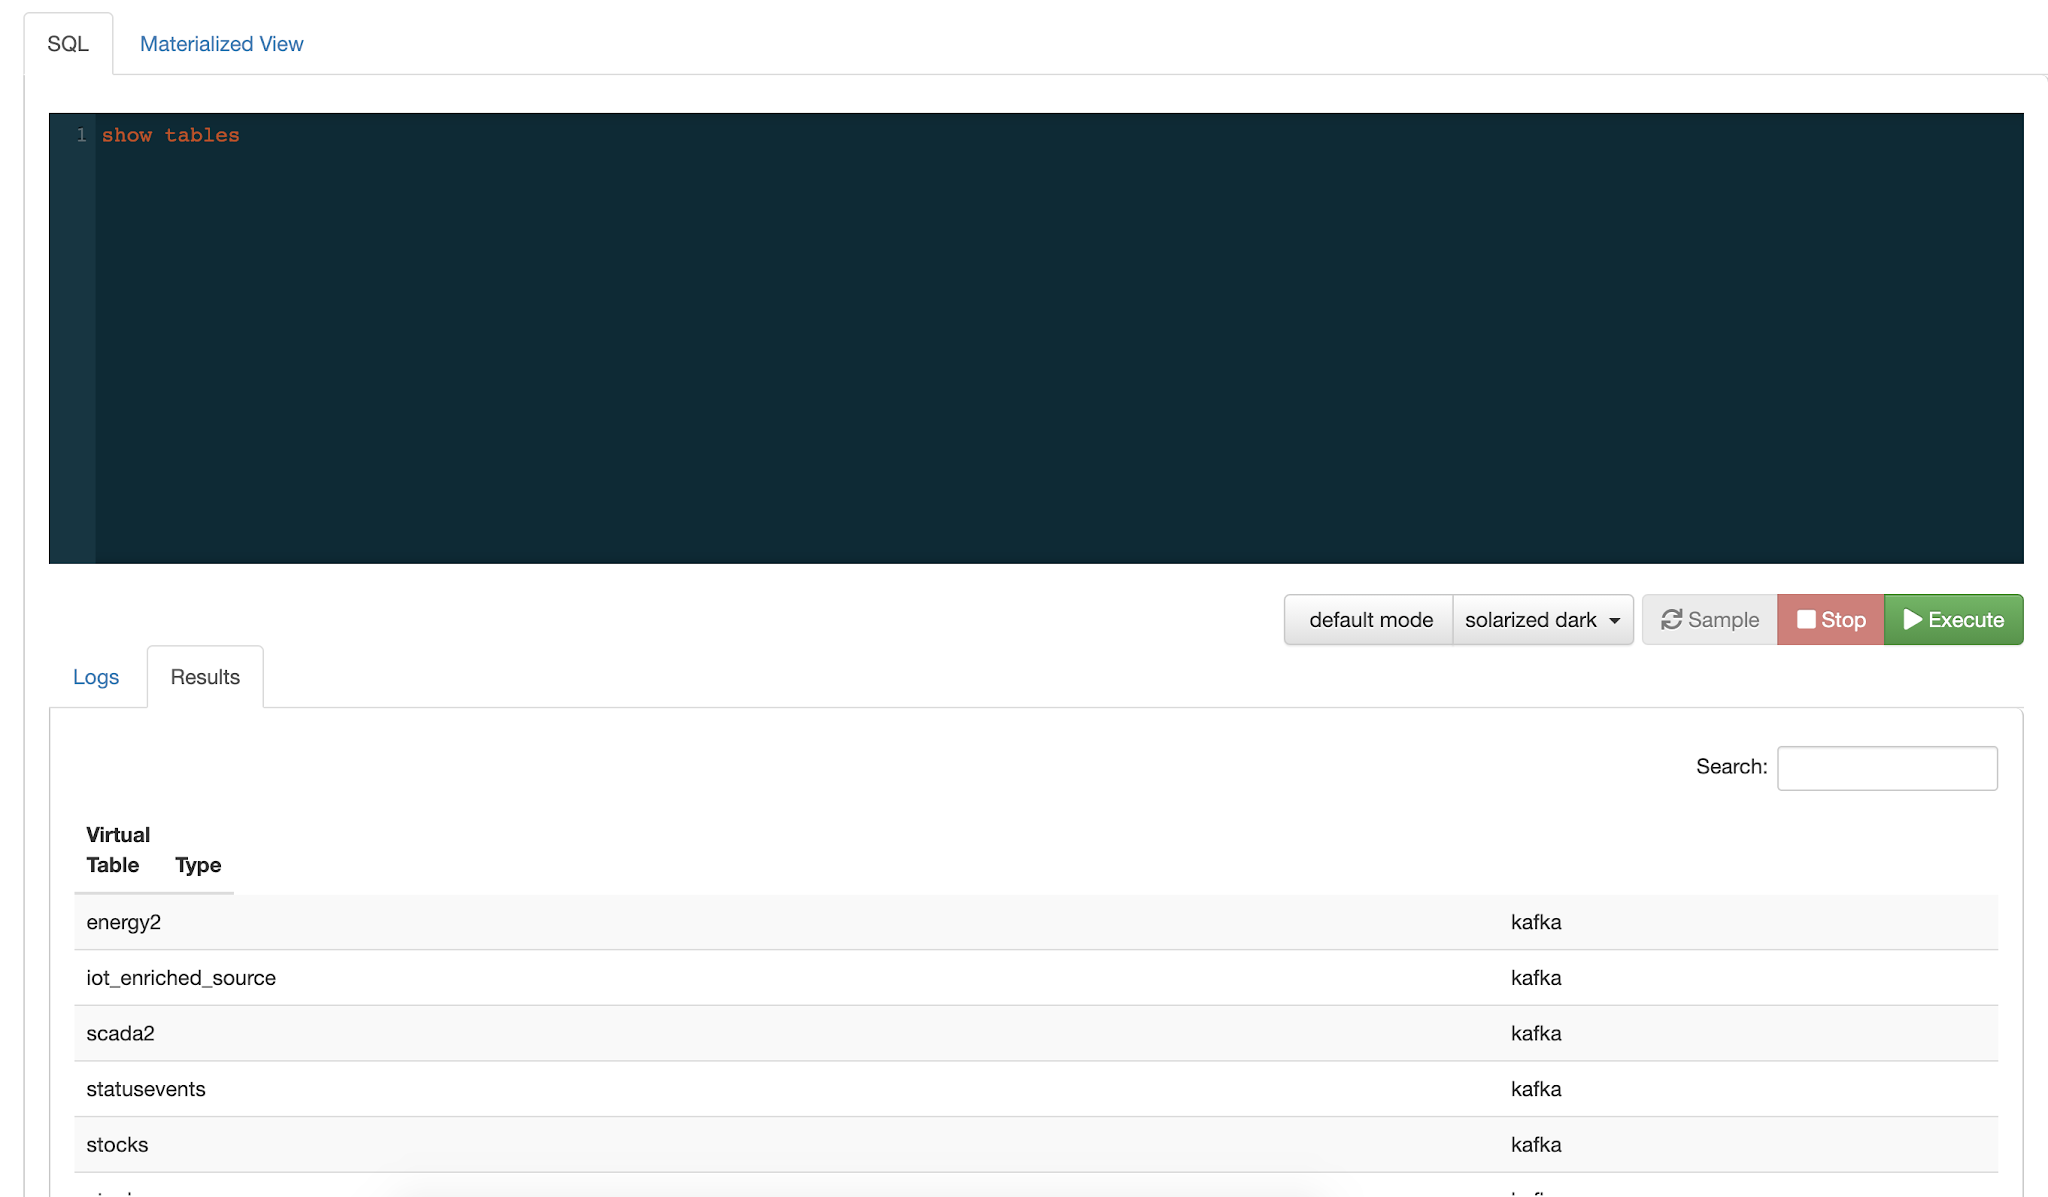Click the stocks table row
This screenshot has width=2048, height=1197.
[117, 1145]
